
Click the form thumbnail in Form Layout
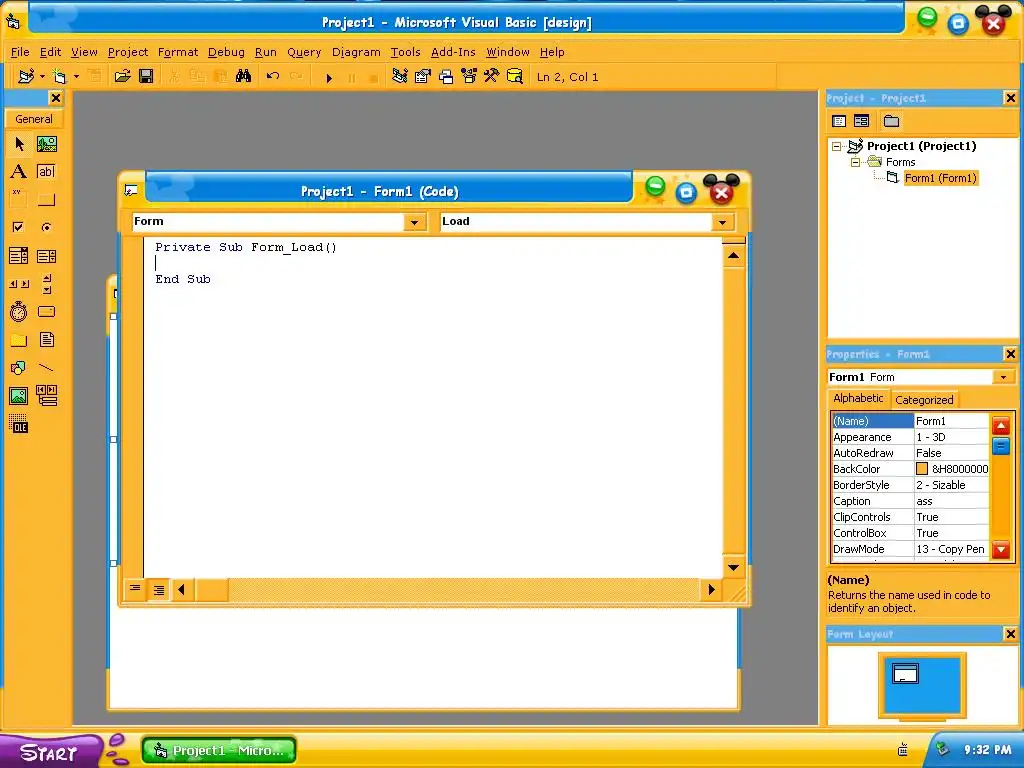tap(905, 673)
